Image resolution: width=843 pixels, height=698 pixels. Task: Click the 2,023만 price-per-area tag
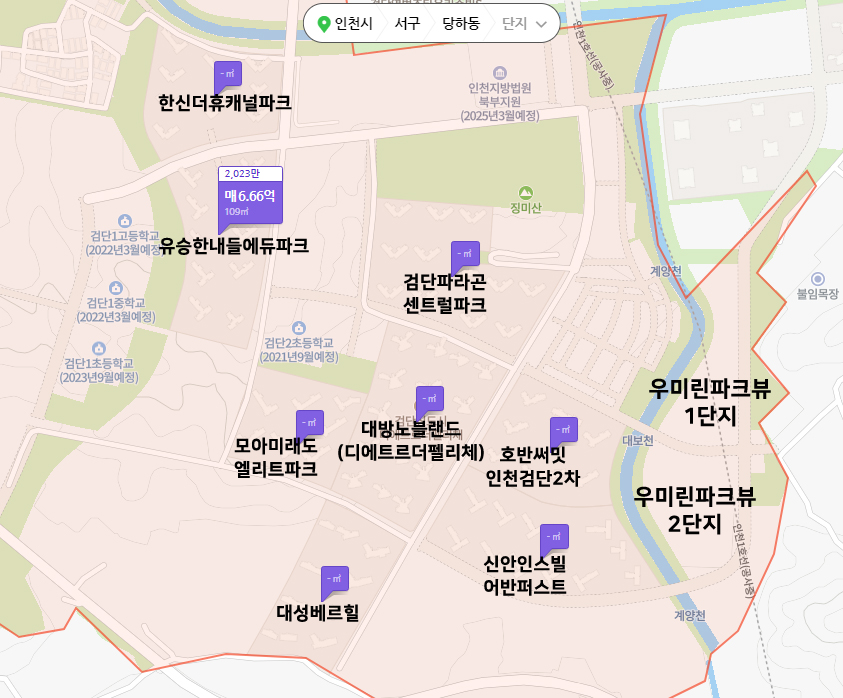[250, 174]
